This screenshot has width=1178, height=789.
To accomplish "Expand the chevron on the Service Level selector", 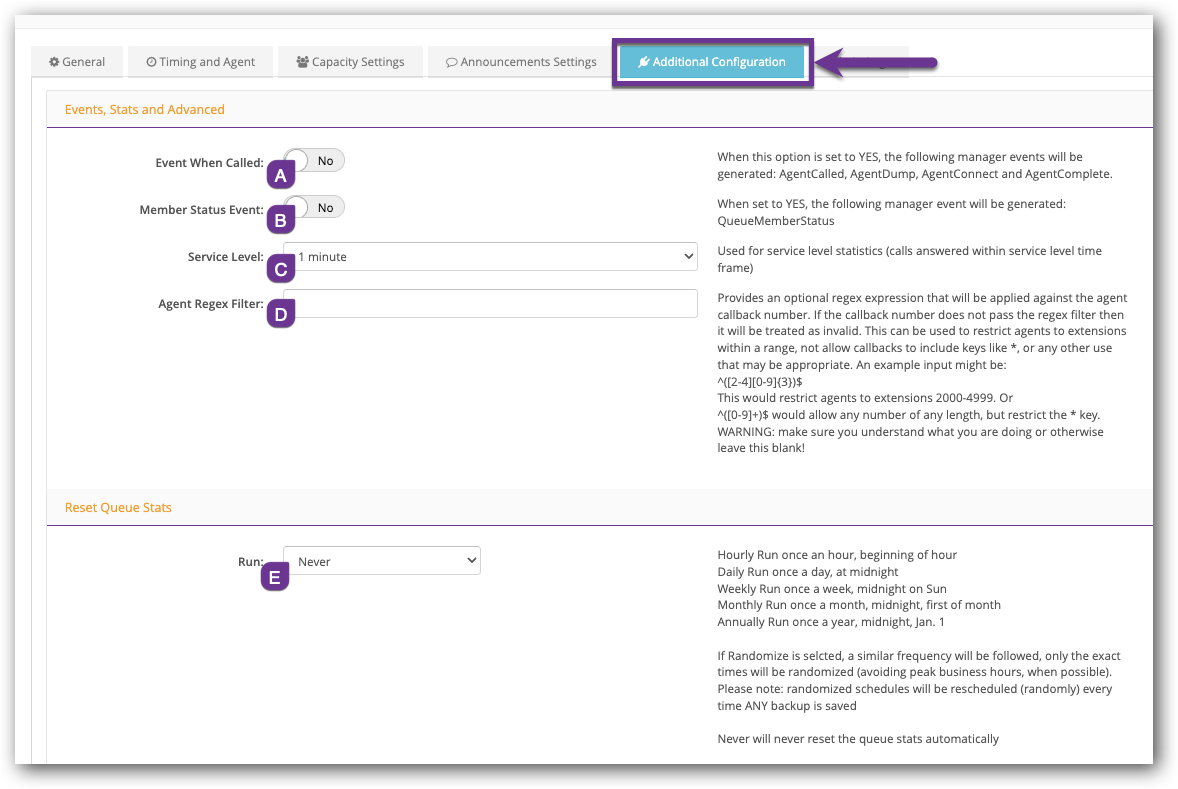I will click(x=688, y=256).
